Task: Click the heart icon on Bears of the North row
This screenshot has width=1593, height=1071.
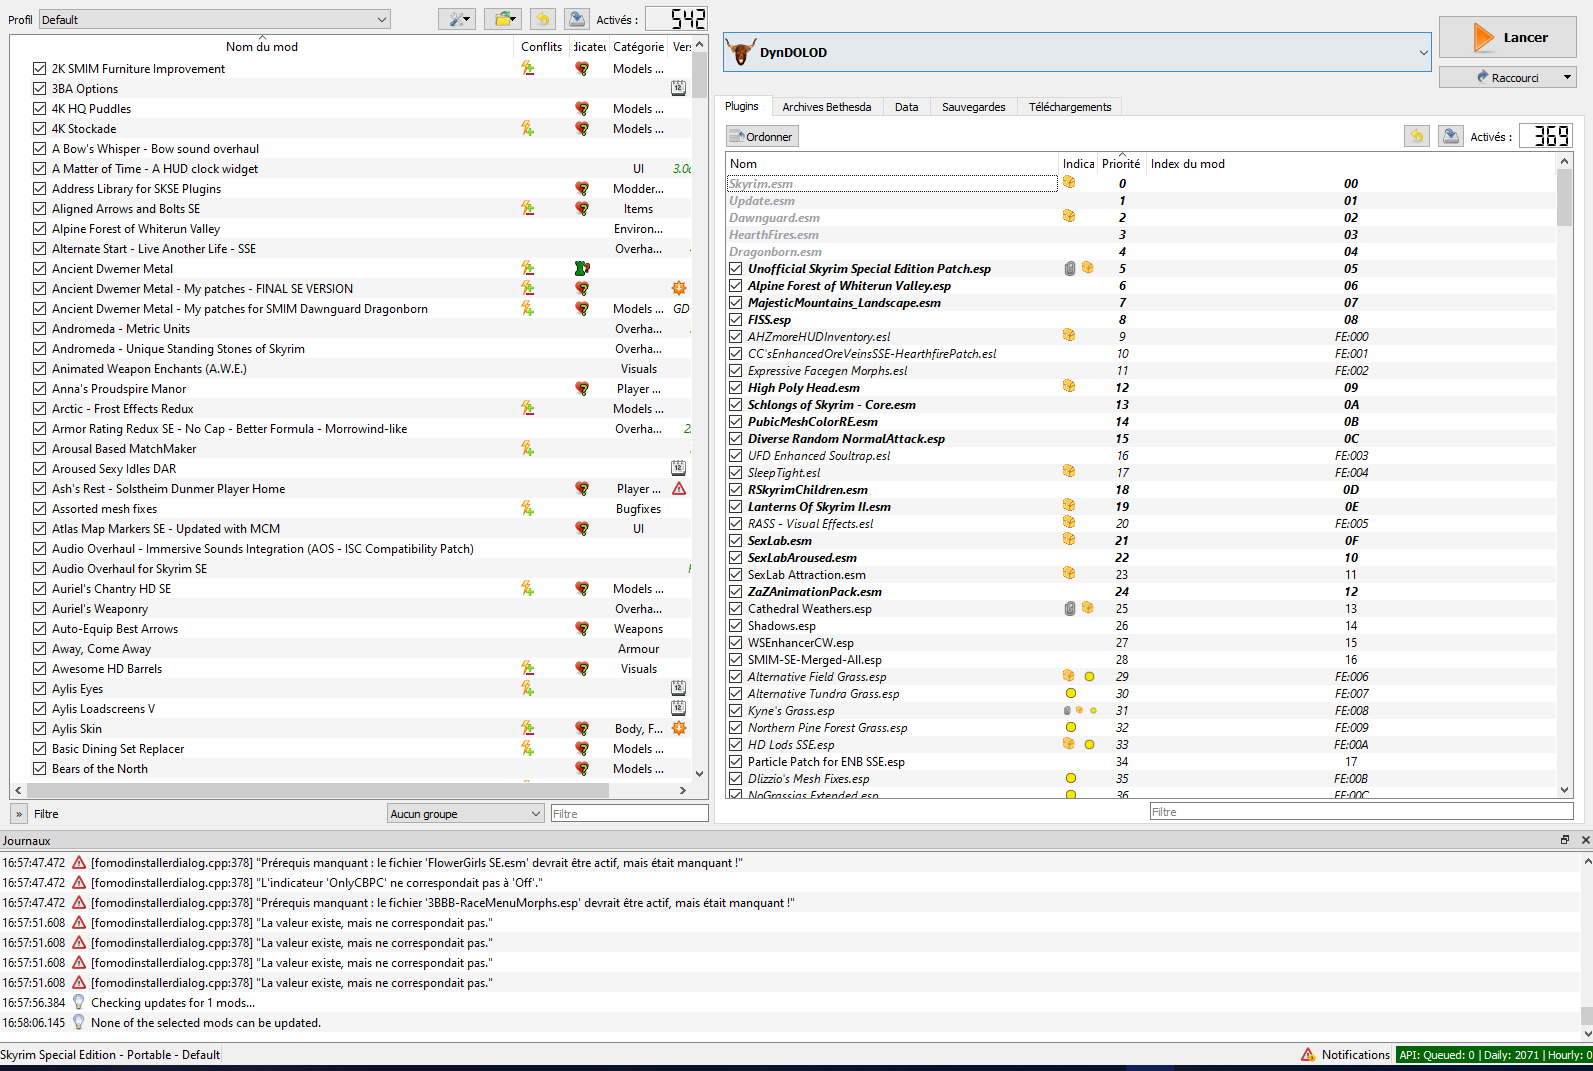Action: [582, 769]
